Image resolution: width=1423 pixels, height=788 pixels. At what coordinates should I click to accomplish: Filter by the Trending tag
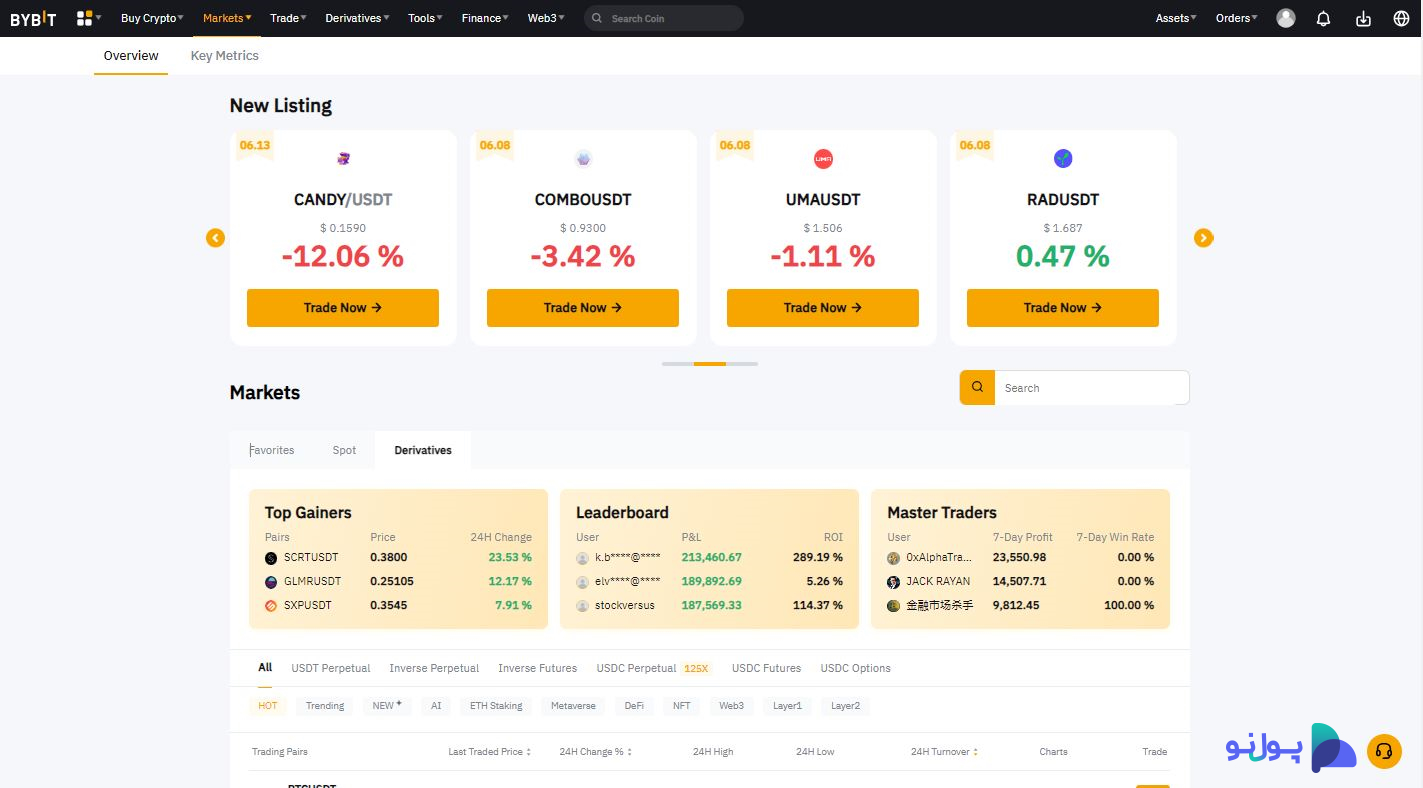tap(325, 706)
